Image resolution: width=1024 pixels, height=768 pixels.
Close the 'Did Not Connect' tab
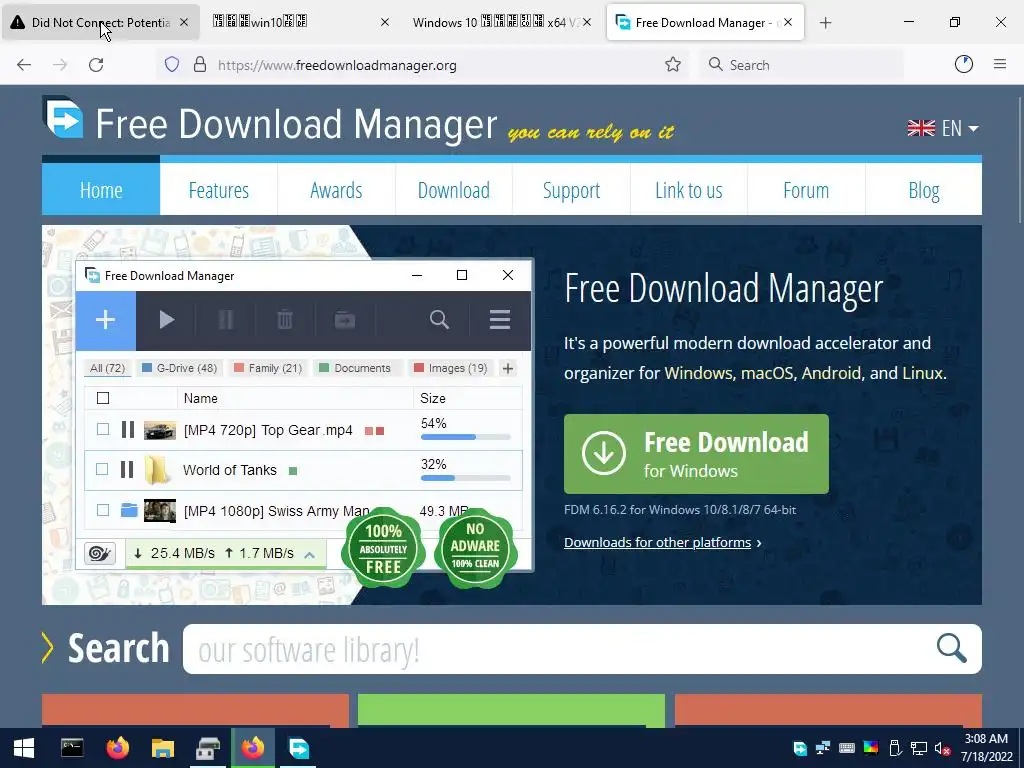(x=184, y=22)
